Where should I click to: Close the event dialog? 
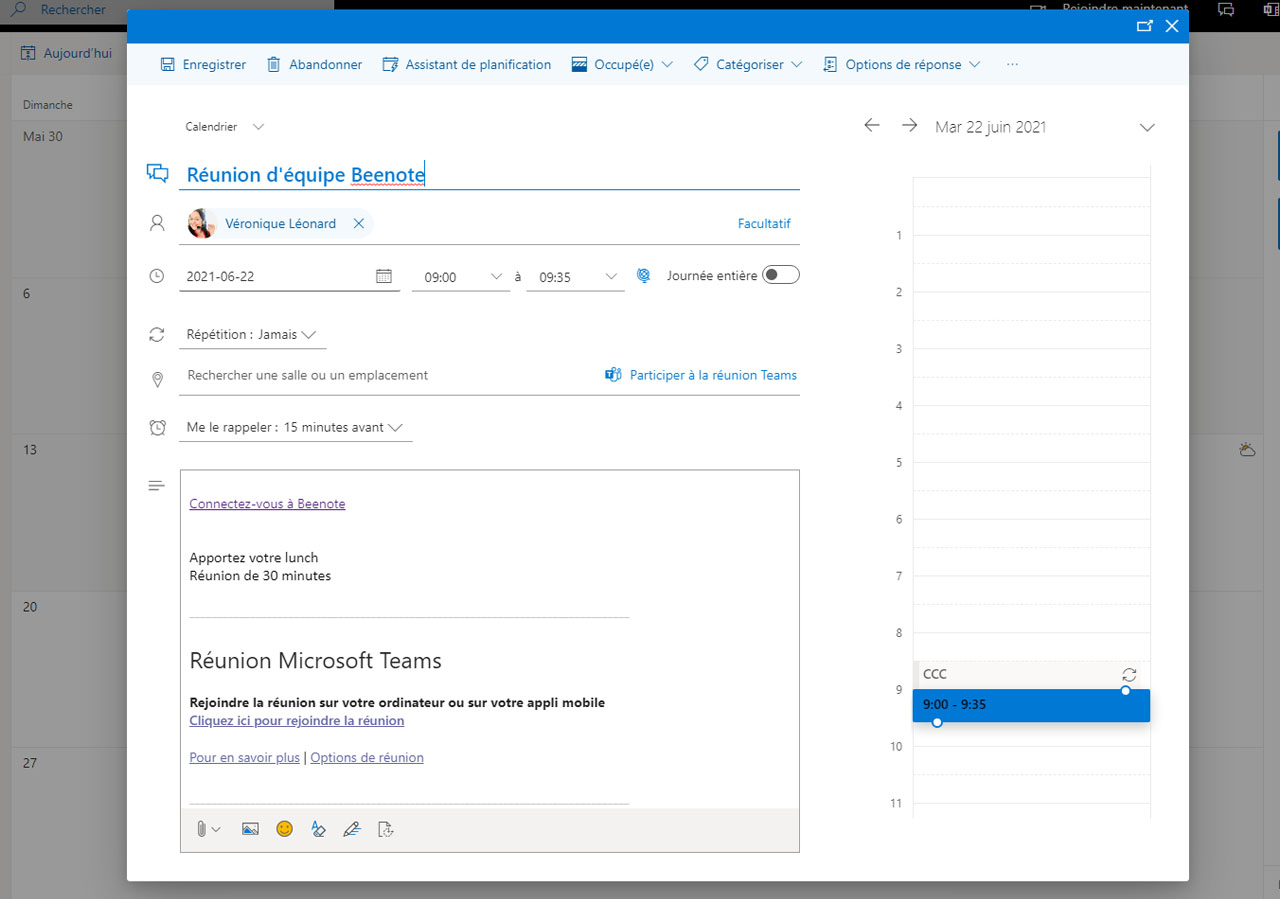pyautogui.click(x=1171, y=26)
